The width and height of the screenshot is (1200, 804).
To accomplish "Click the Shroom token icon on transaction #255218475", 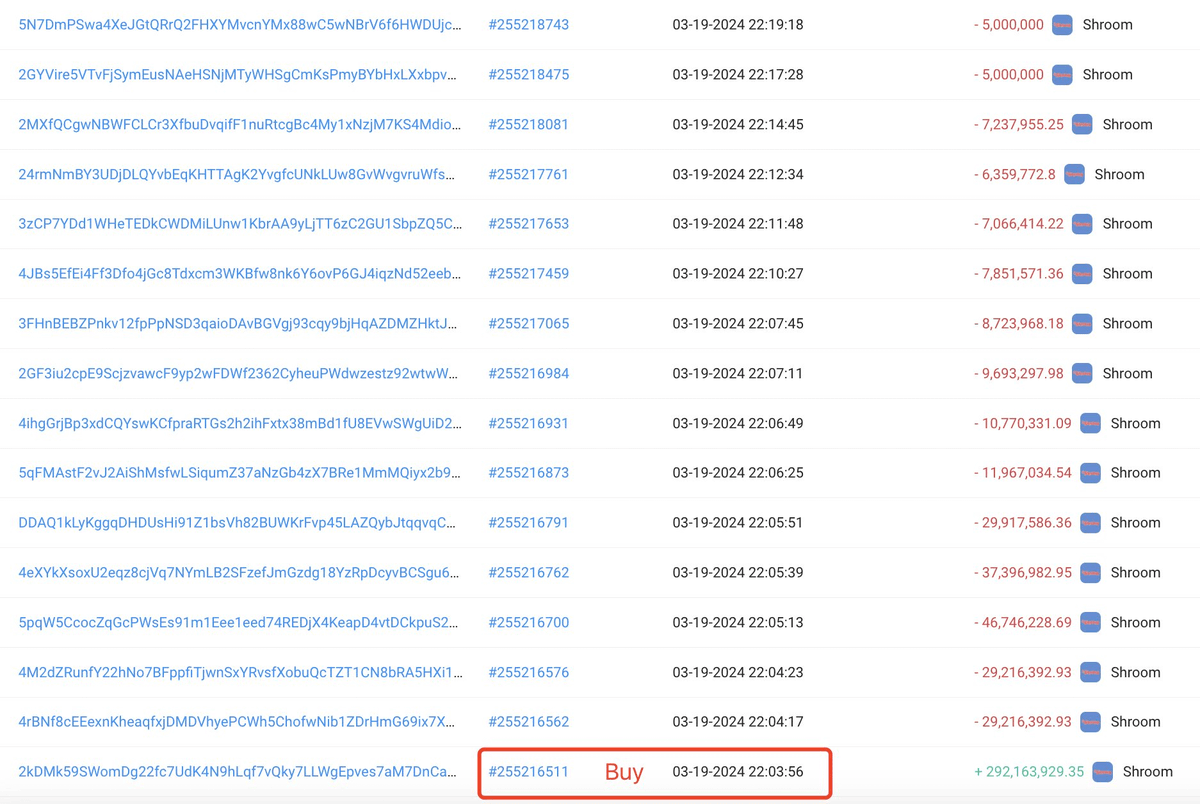I will pos(1062,74).
